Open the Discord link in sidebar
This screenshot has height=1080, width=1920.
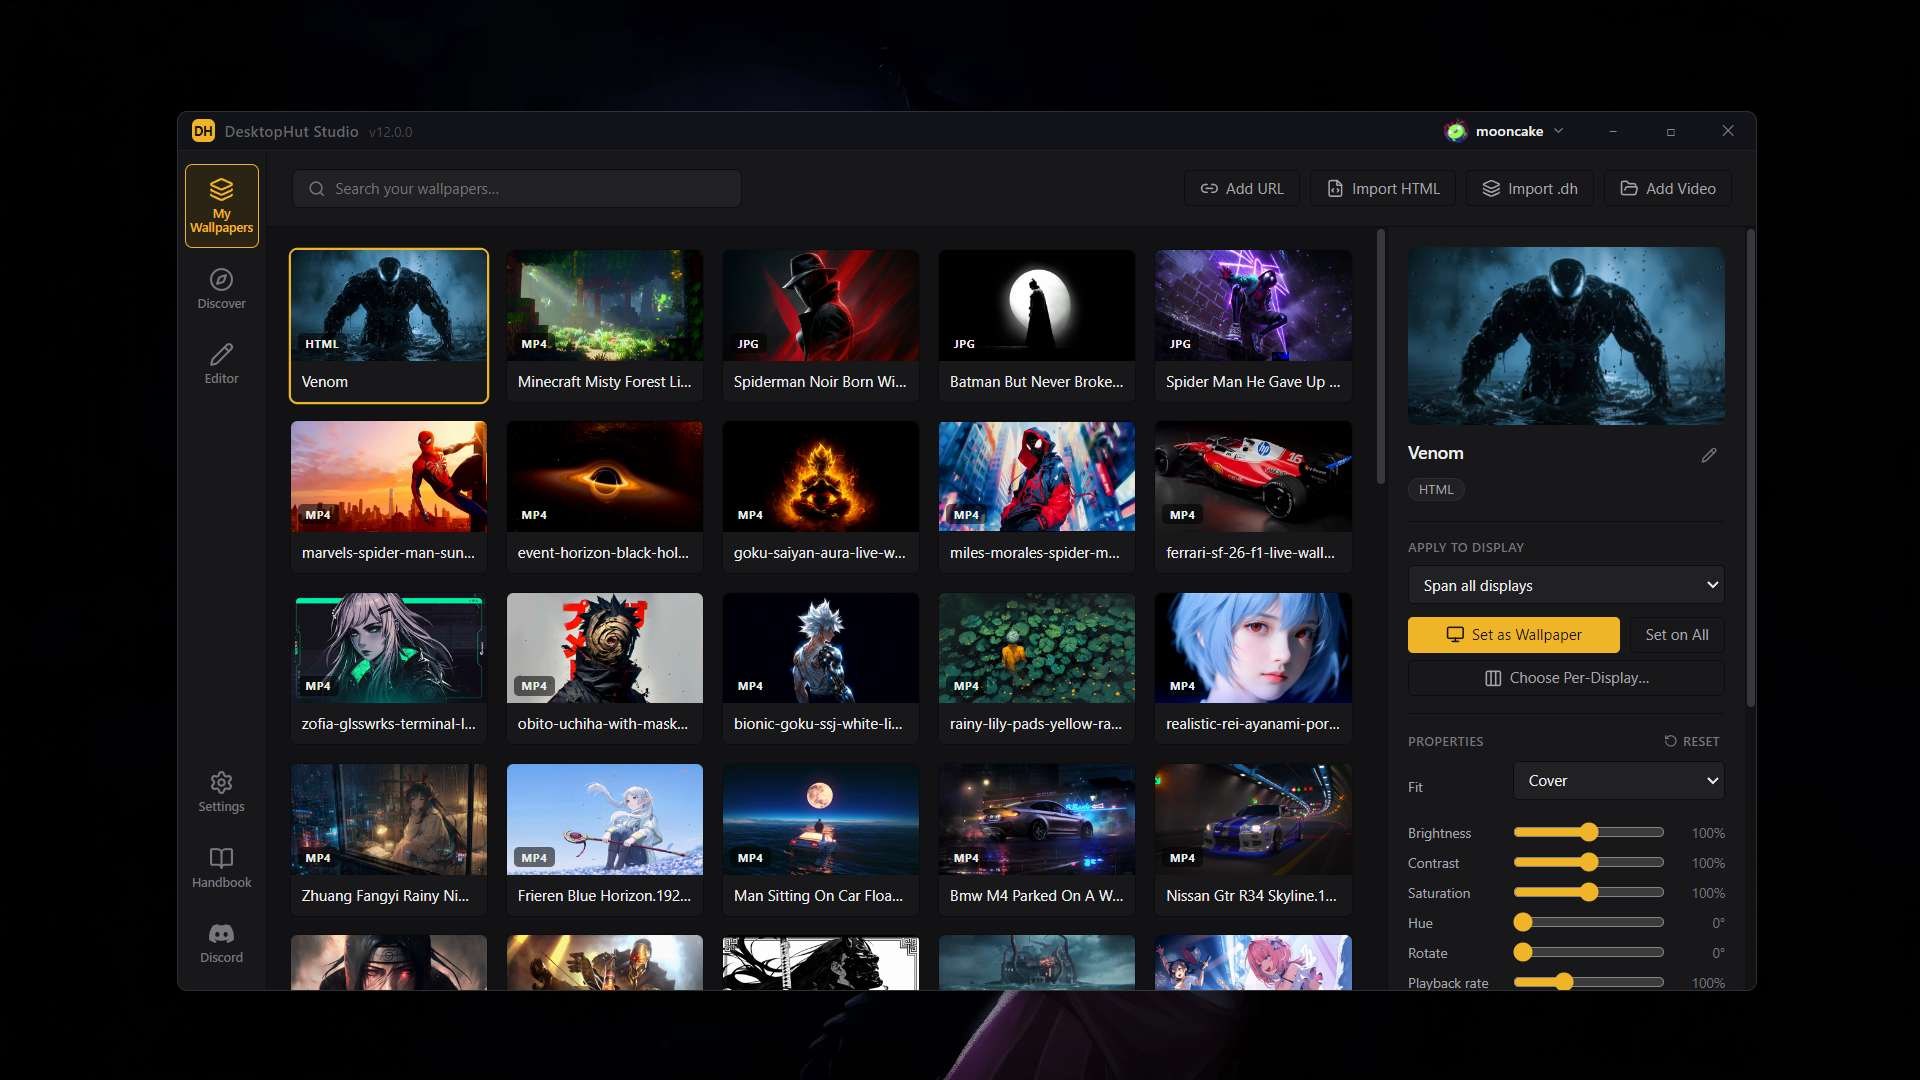tap(221, 943)
